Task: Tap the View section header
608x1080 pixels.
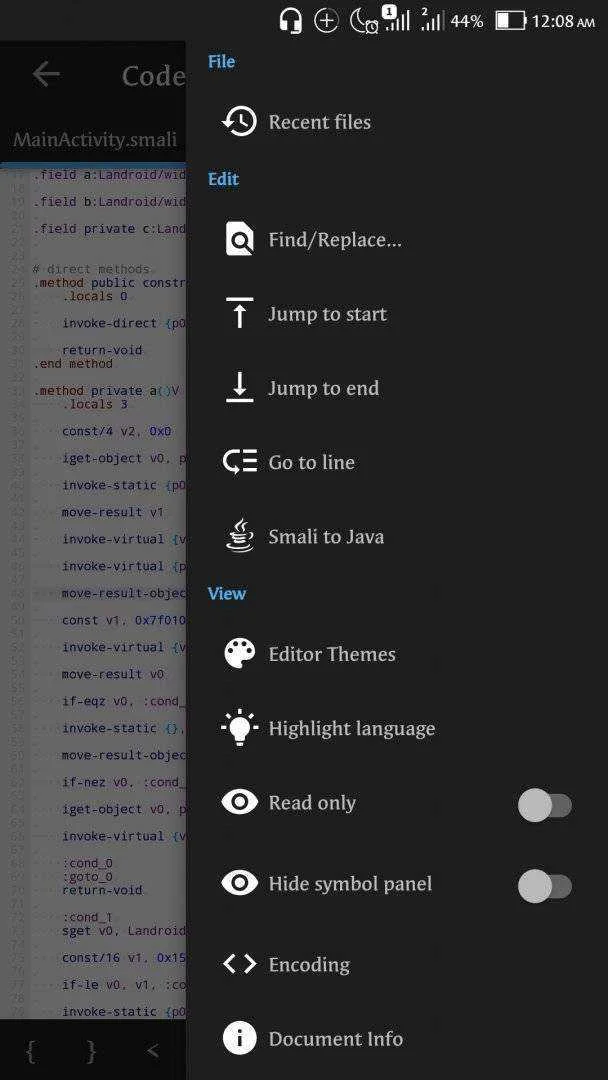Action: [x=227, y=593]
